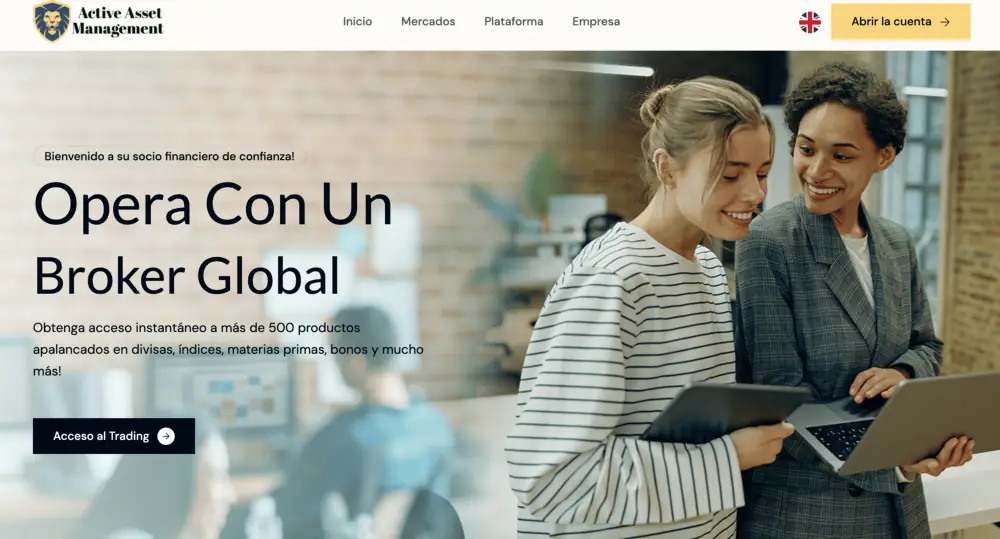The image size is (1000, 539).
Task: Click the Broker Global headline line
Action: (187, 276)
